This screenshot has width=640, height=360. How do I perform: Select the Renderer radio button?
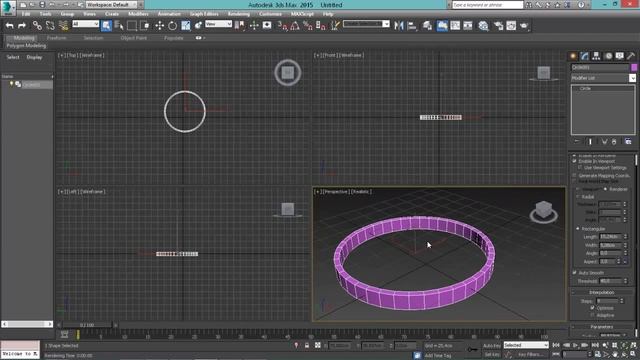click(x=606, y=189)
